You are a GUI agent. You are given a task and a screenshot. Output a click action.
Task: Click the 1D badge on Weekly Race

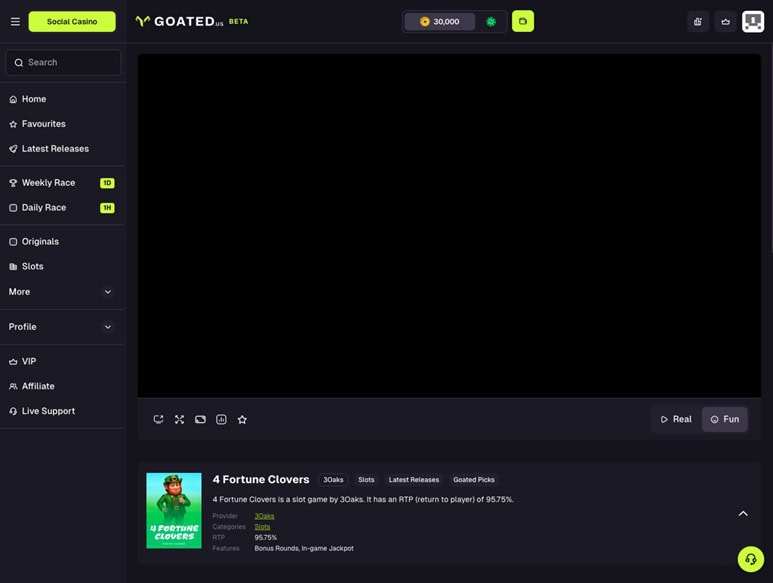[107, 183]
